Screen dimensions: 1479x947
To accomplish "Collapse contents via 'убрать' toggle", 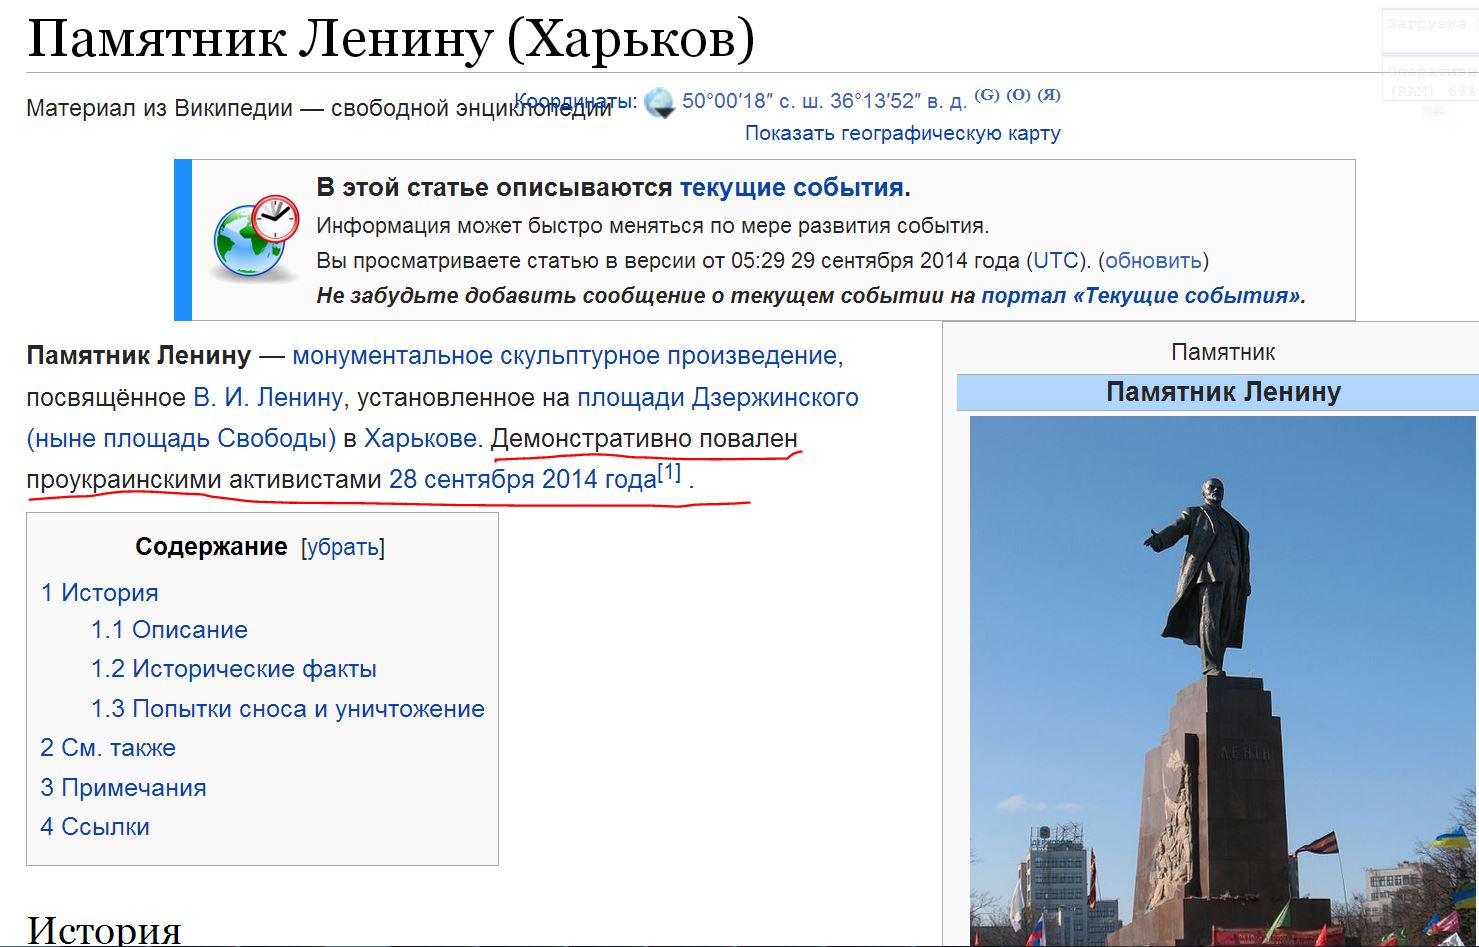I will tap(342, 547).
